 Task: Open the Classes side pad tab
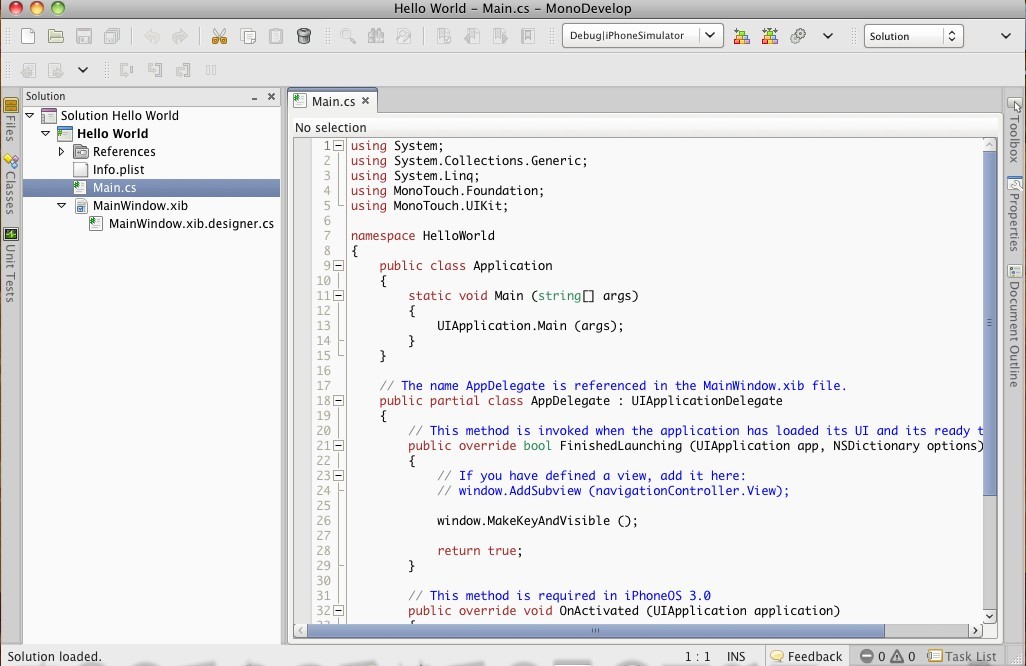pyautogui.click(x=10, y=184)
